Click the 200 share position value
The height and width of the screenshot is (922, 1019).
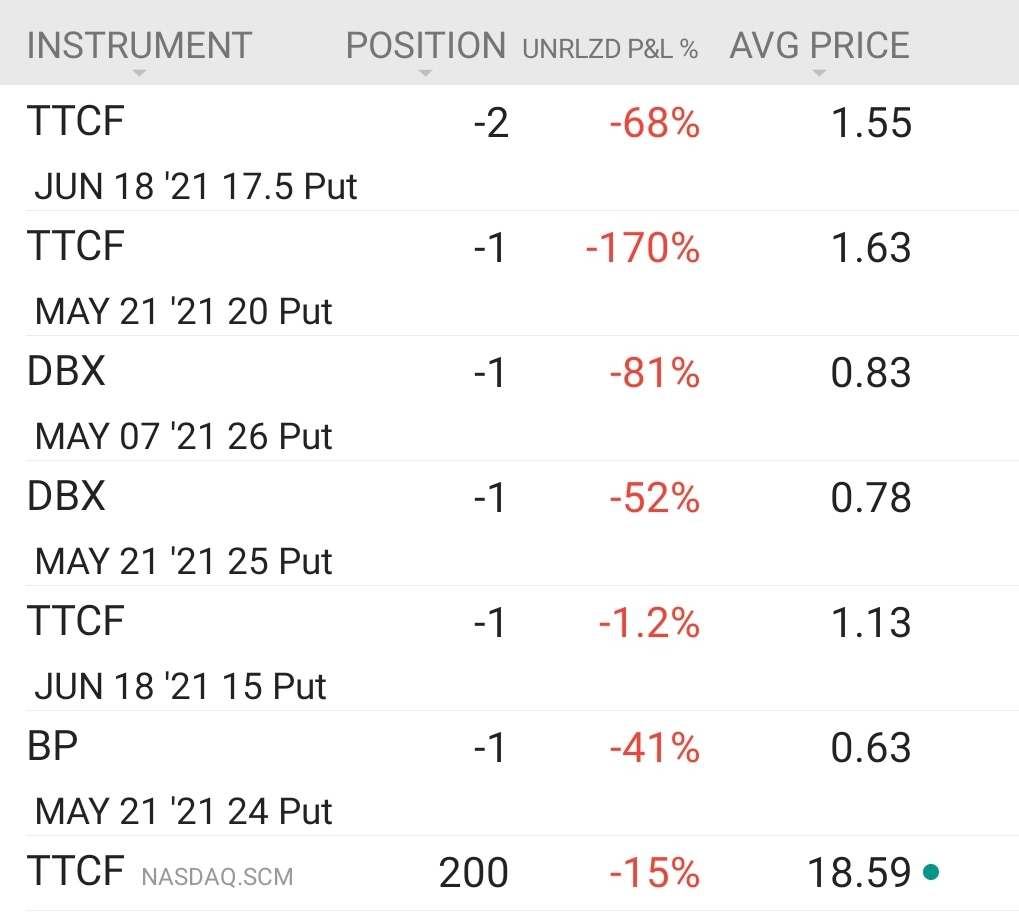coord(473,872)
